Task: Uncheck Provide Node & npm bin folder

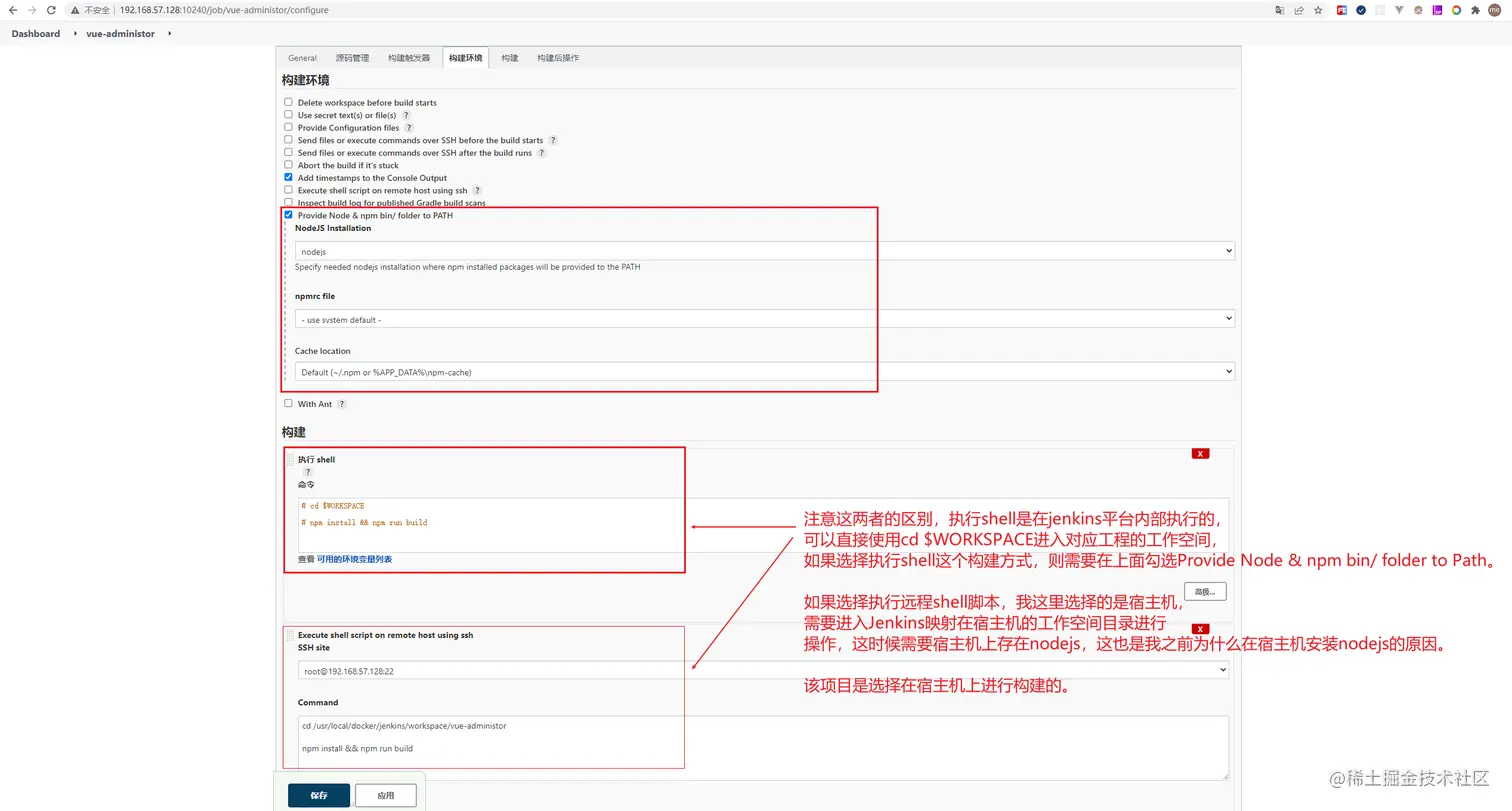Action: click(x=289, y=215)
